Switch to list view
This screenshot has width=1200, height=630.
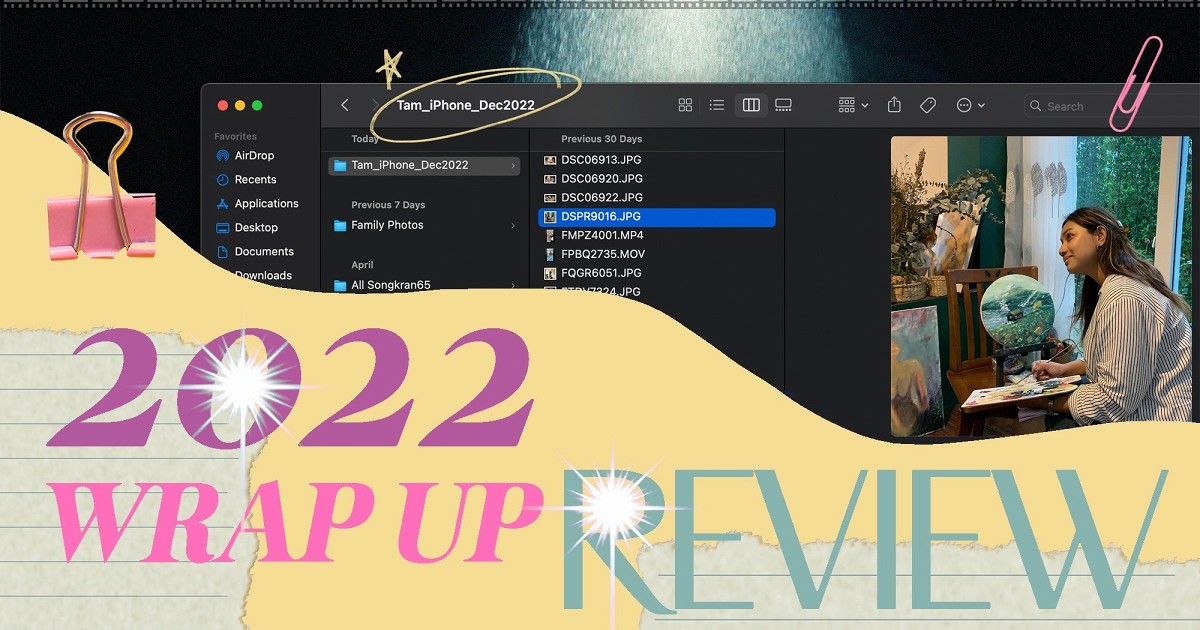pyautogui.click(x=717, y=105)
